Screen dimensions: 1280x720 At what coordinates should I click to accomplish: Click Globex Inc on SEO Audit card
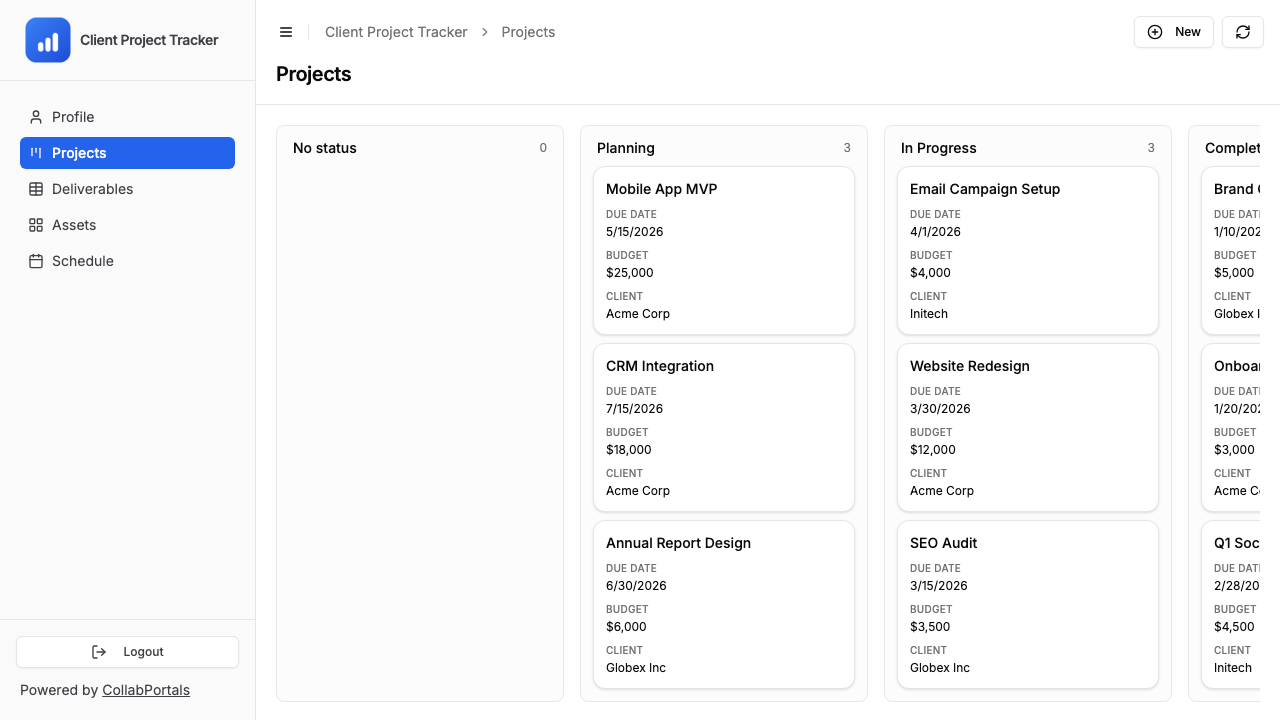[940, 668]
